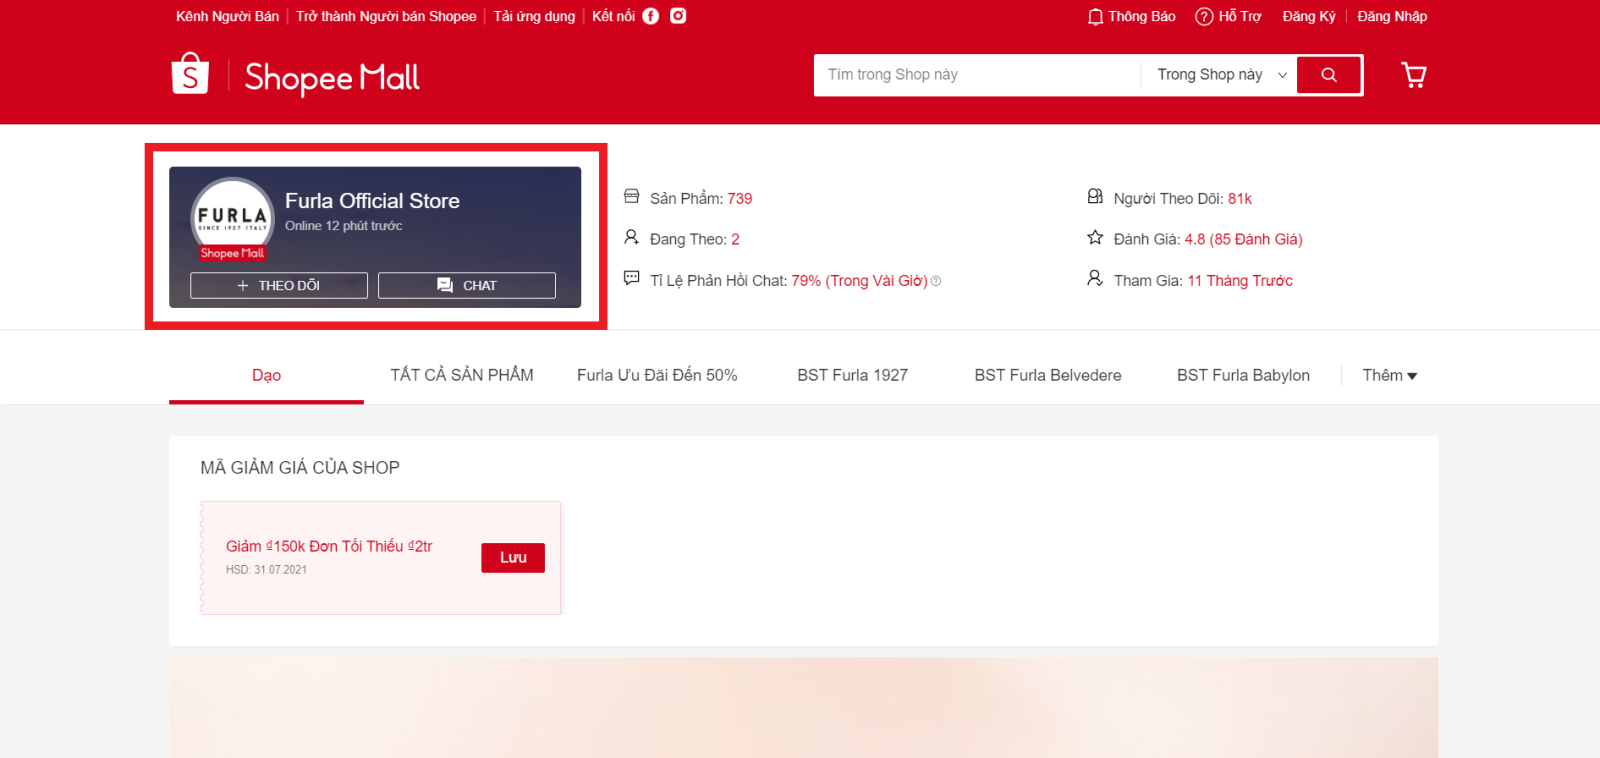Expand the 'Trong Shop này' search scope dropdown
This screenshot has width=1600, height=758.
click(x=1220, y=75)
